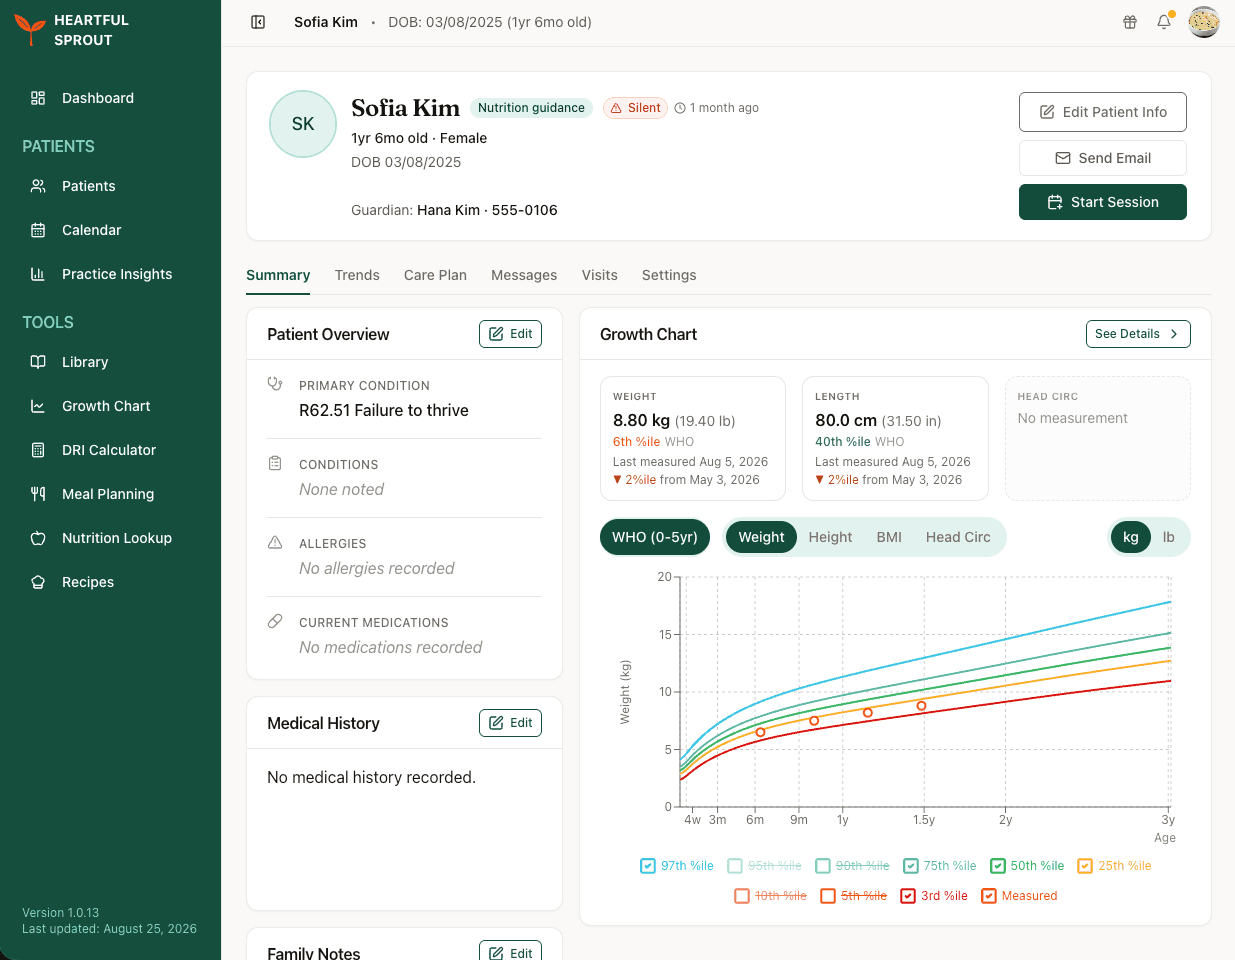Image resolution: width=1235 pixels, height=960 pixels.
Task: Expand Growth Chart via See Details
Action: (x=1138, y=334)
